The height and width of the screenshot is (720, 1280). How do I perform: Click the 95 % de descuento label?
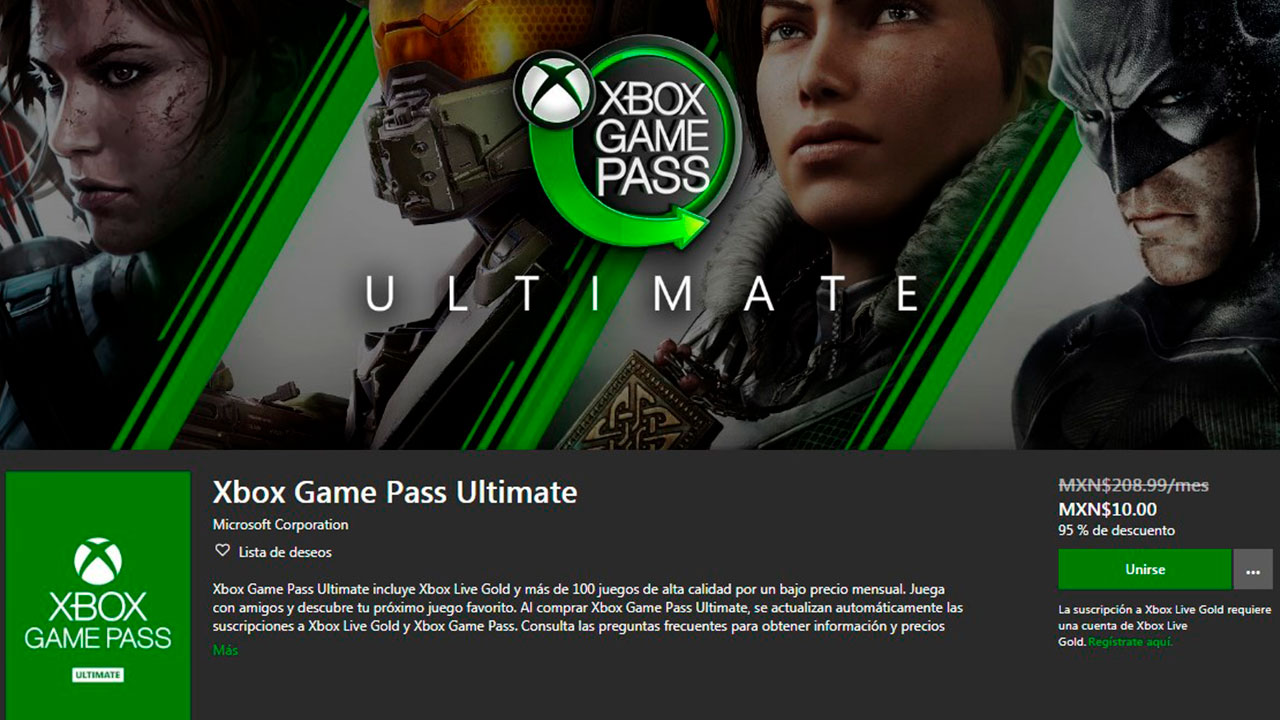pos(1117,531)
